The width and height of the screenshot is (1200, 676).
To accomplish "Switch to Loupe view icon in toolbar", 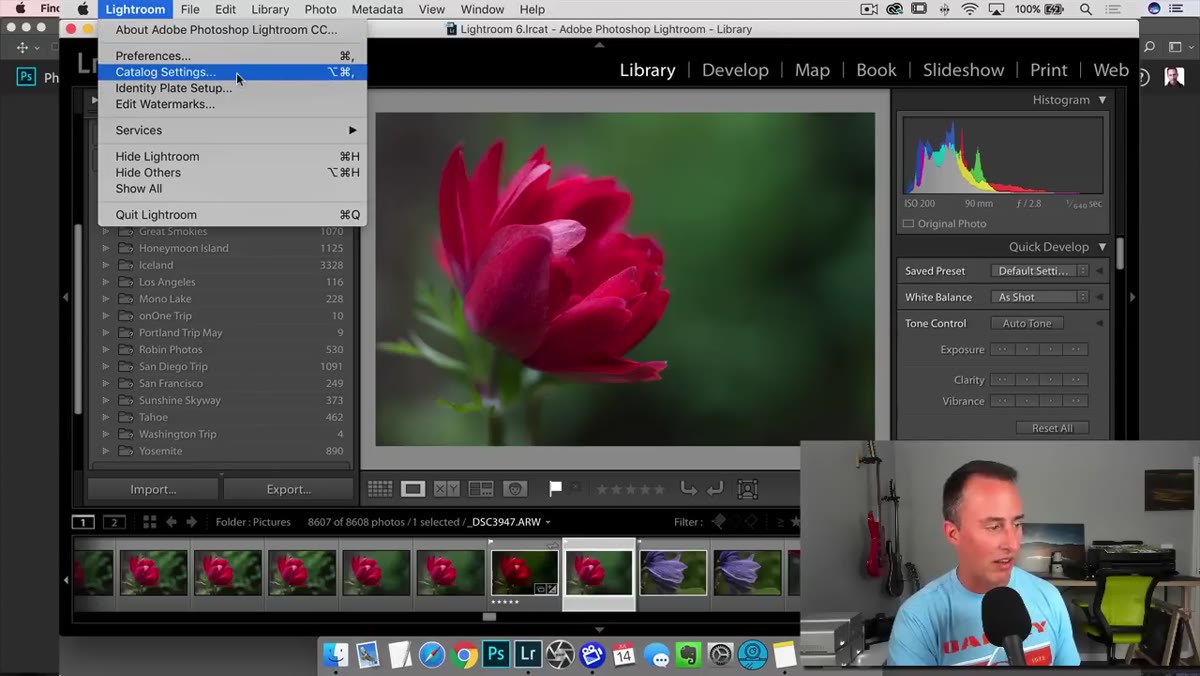I will pyautogui.click(x=413, y=489).
